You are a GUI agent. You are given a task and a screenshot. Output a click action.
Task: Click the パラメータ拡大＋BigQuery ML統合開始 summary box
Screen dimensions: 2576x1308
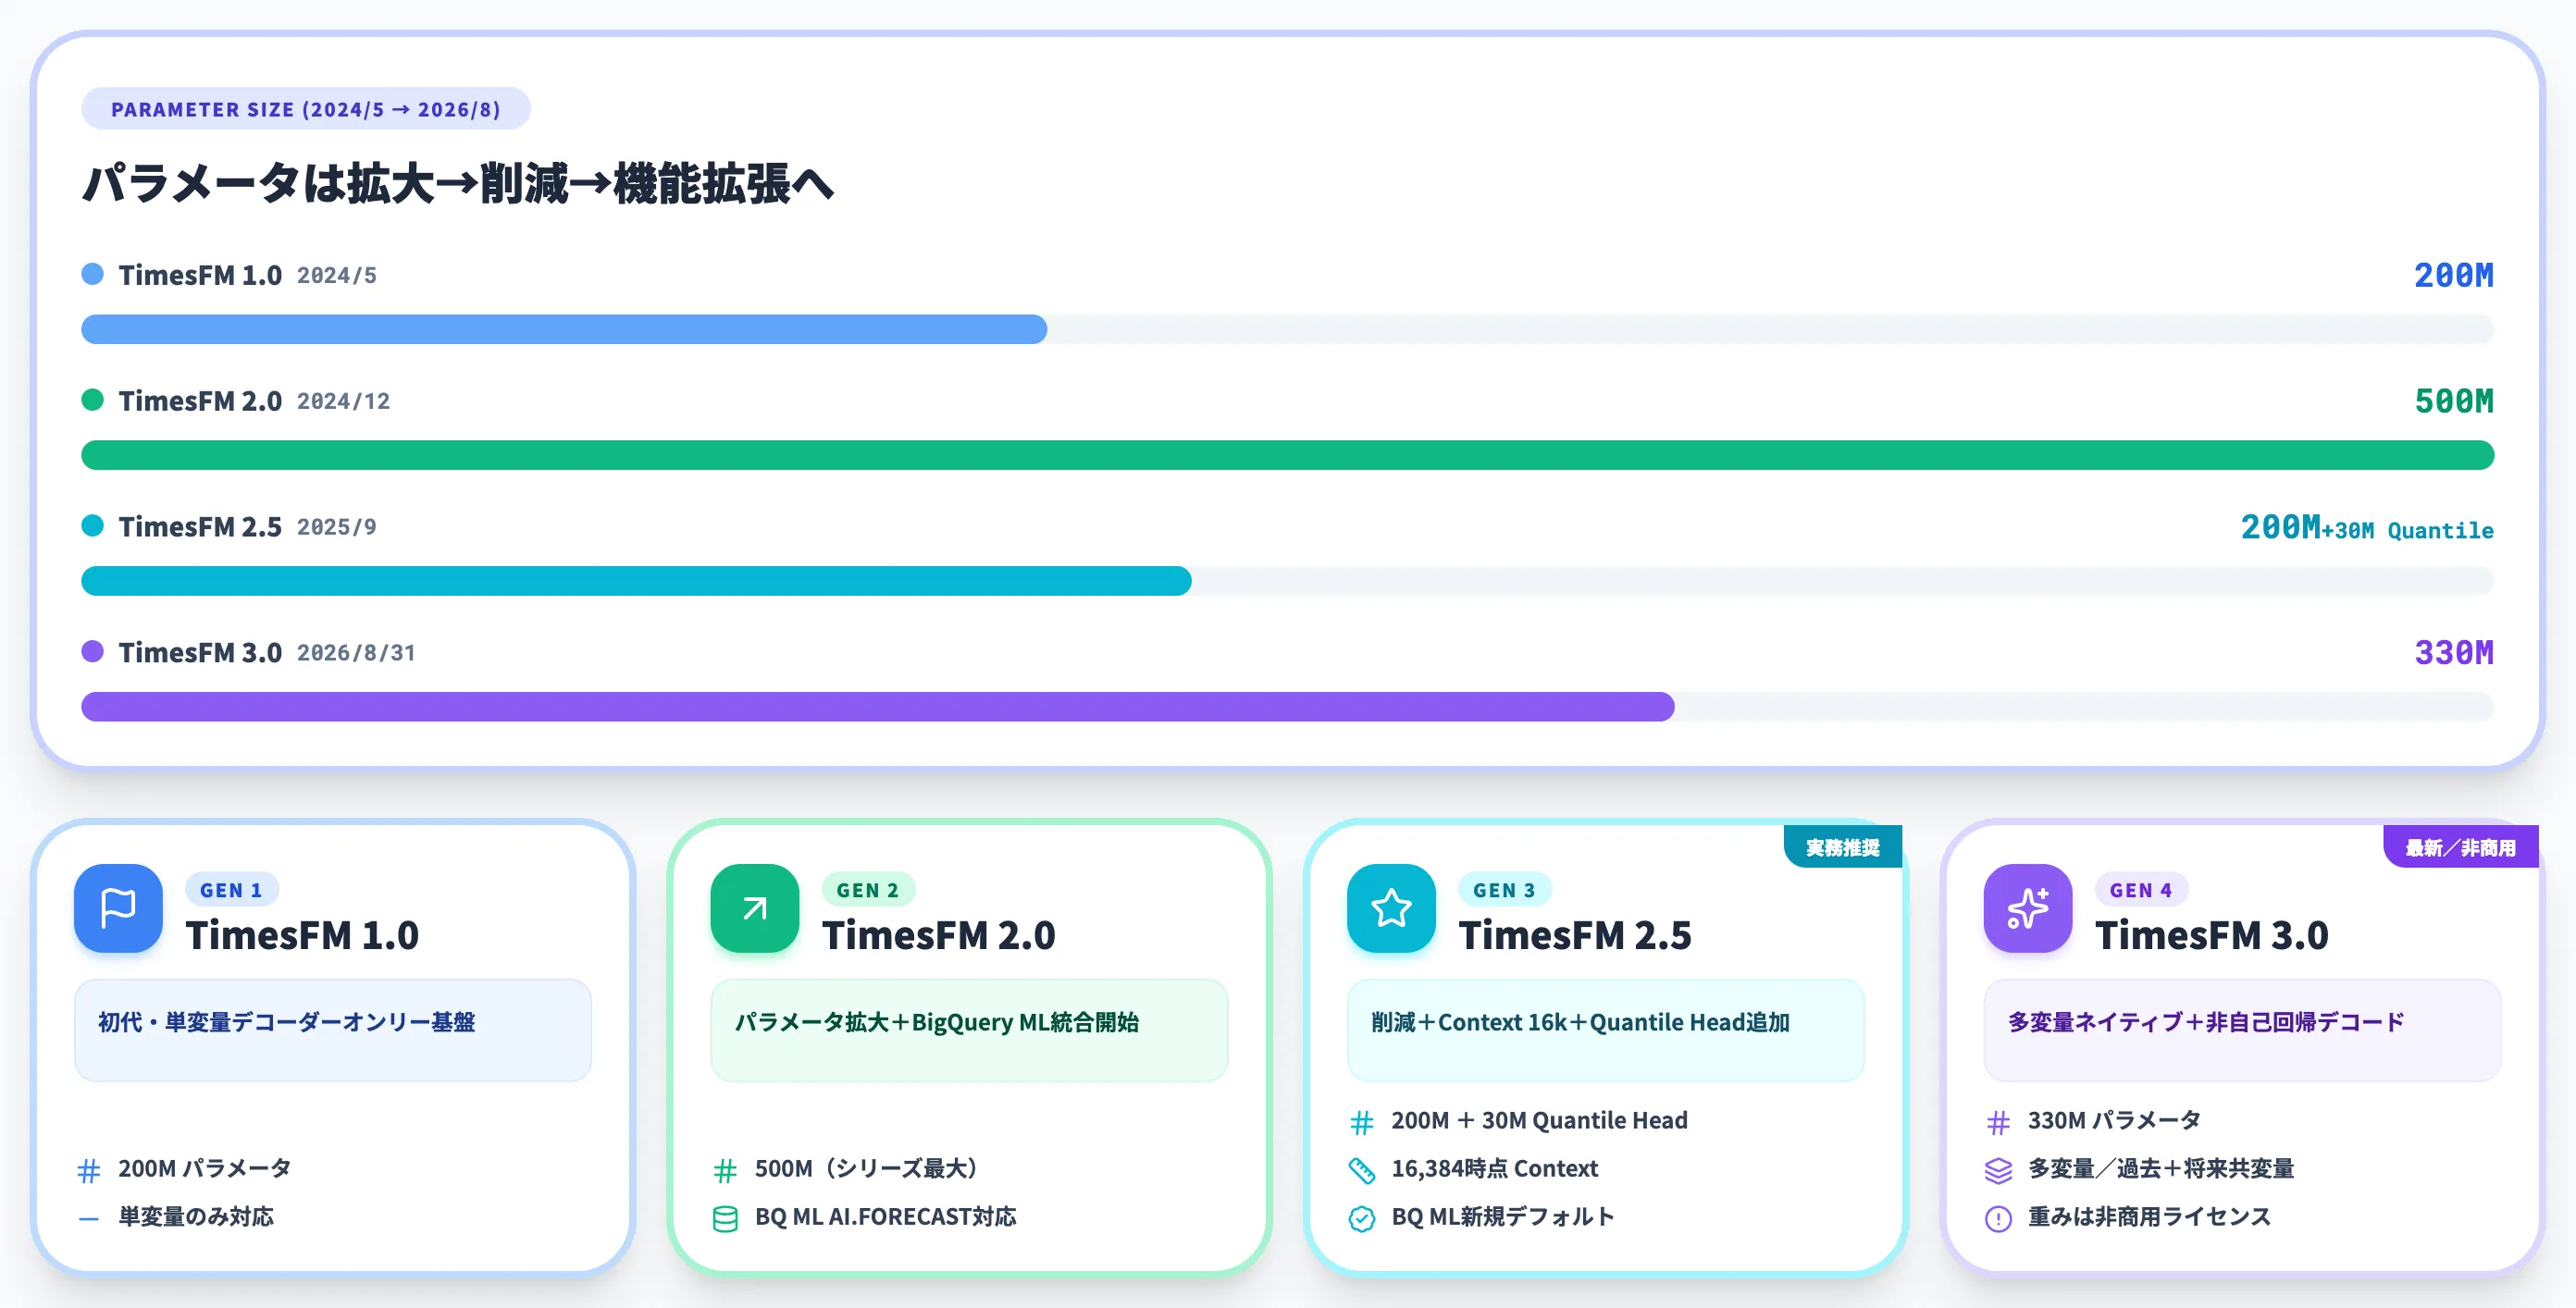point(969,1030)
